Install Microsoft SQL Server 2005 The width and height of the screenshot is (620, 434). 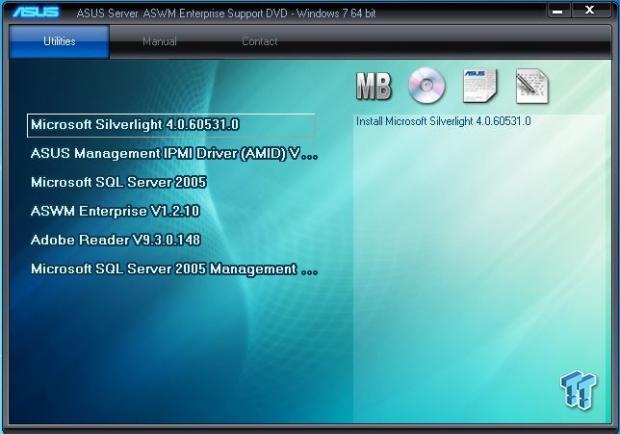119,182
